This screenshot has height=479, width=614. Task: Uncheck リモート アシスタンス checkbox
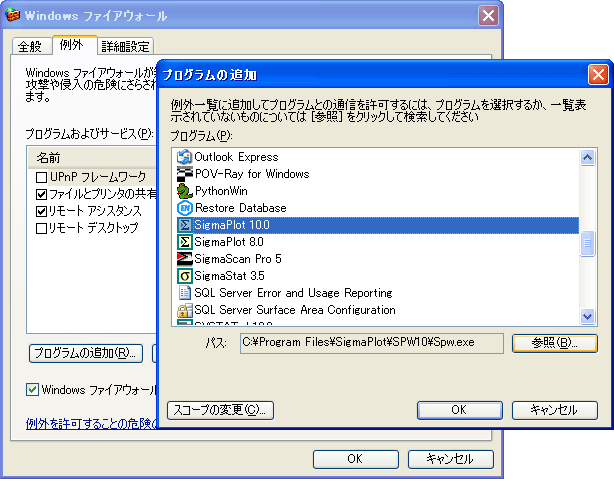[42, 211]
